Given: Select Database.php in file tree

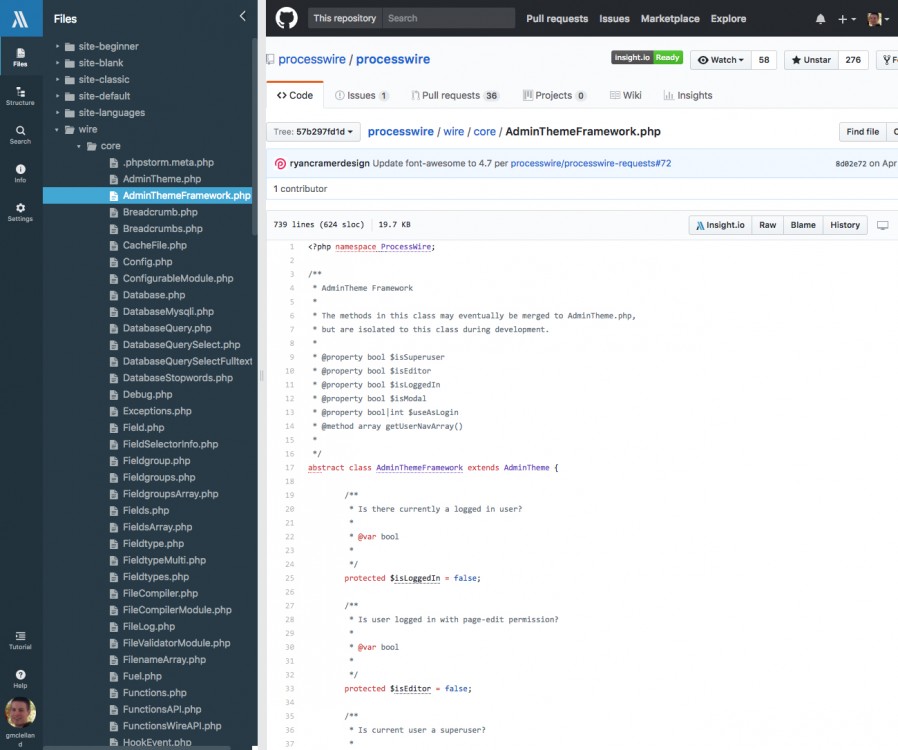Looking at the screenshot, I should click(x=153, y=295).
